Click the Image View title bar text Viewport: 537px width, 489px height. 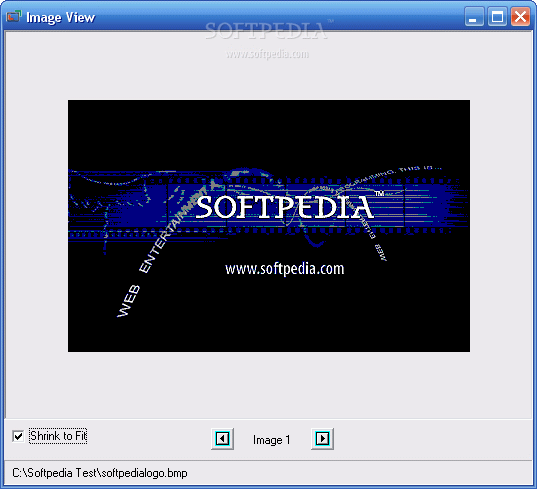tap(61, 17)
